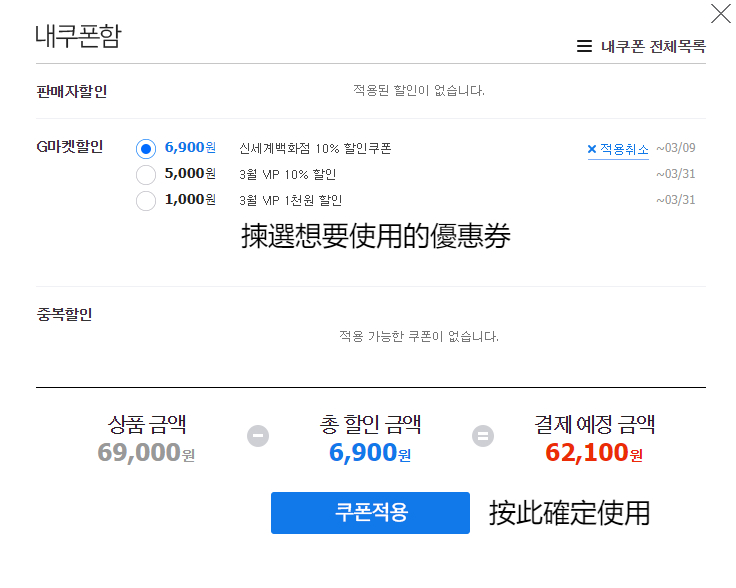Image resolution: width=736 pixels, height=588 pixels.
Task: Click the ~03/09 expiry date
Action: (675, 148)
